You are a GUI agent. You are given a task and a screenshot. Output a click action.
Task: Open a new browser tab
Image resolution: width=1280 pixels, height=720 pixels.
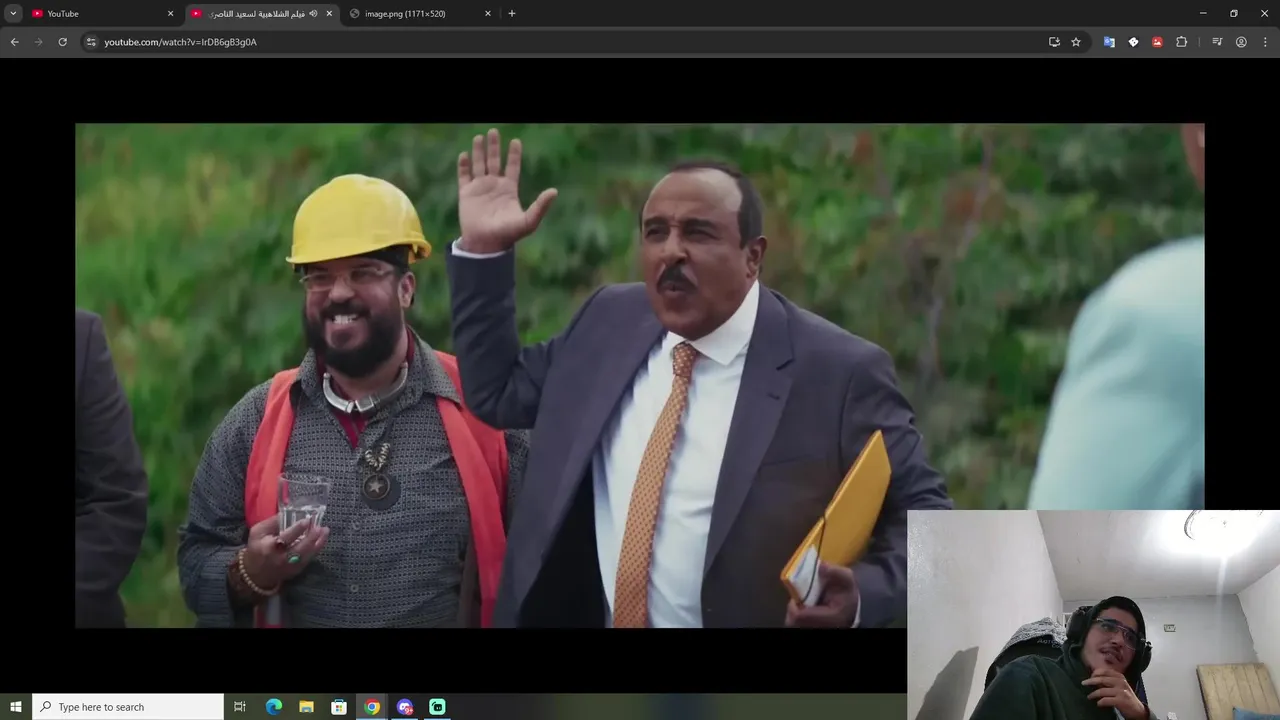pos(512,13)
